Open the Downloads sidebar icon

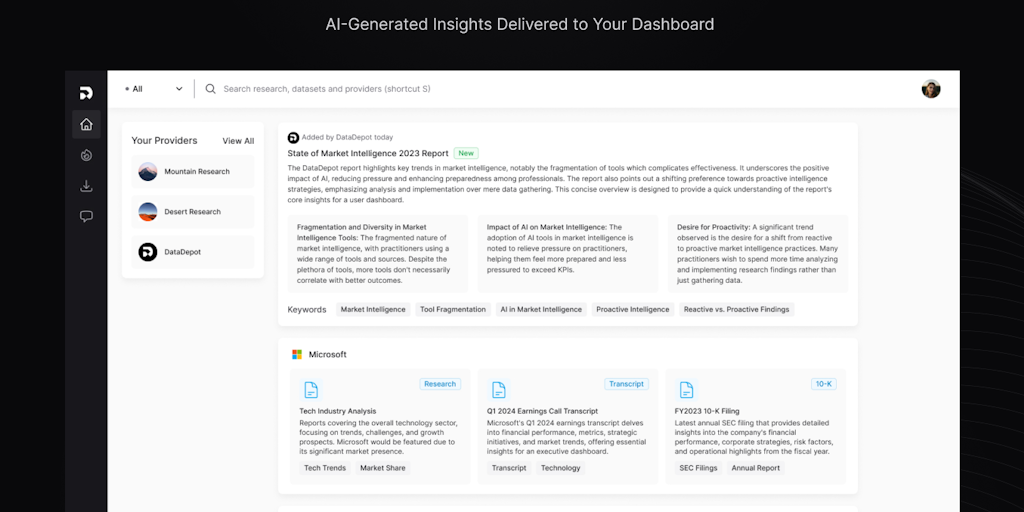point(86,186)
